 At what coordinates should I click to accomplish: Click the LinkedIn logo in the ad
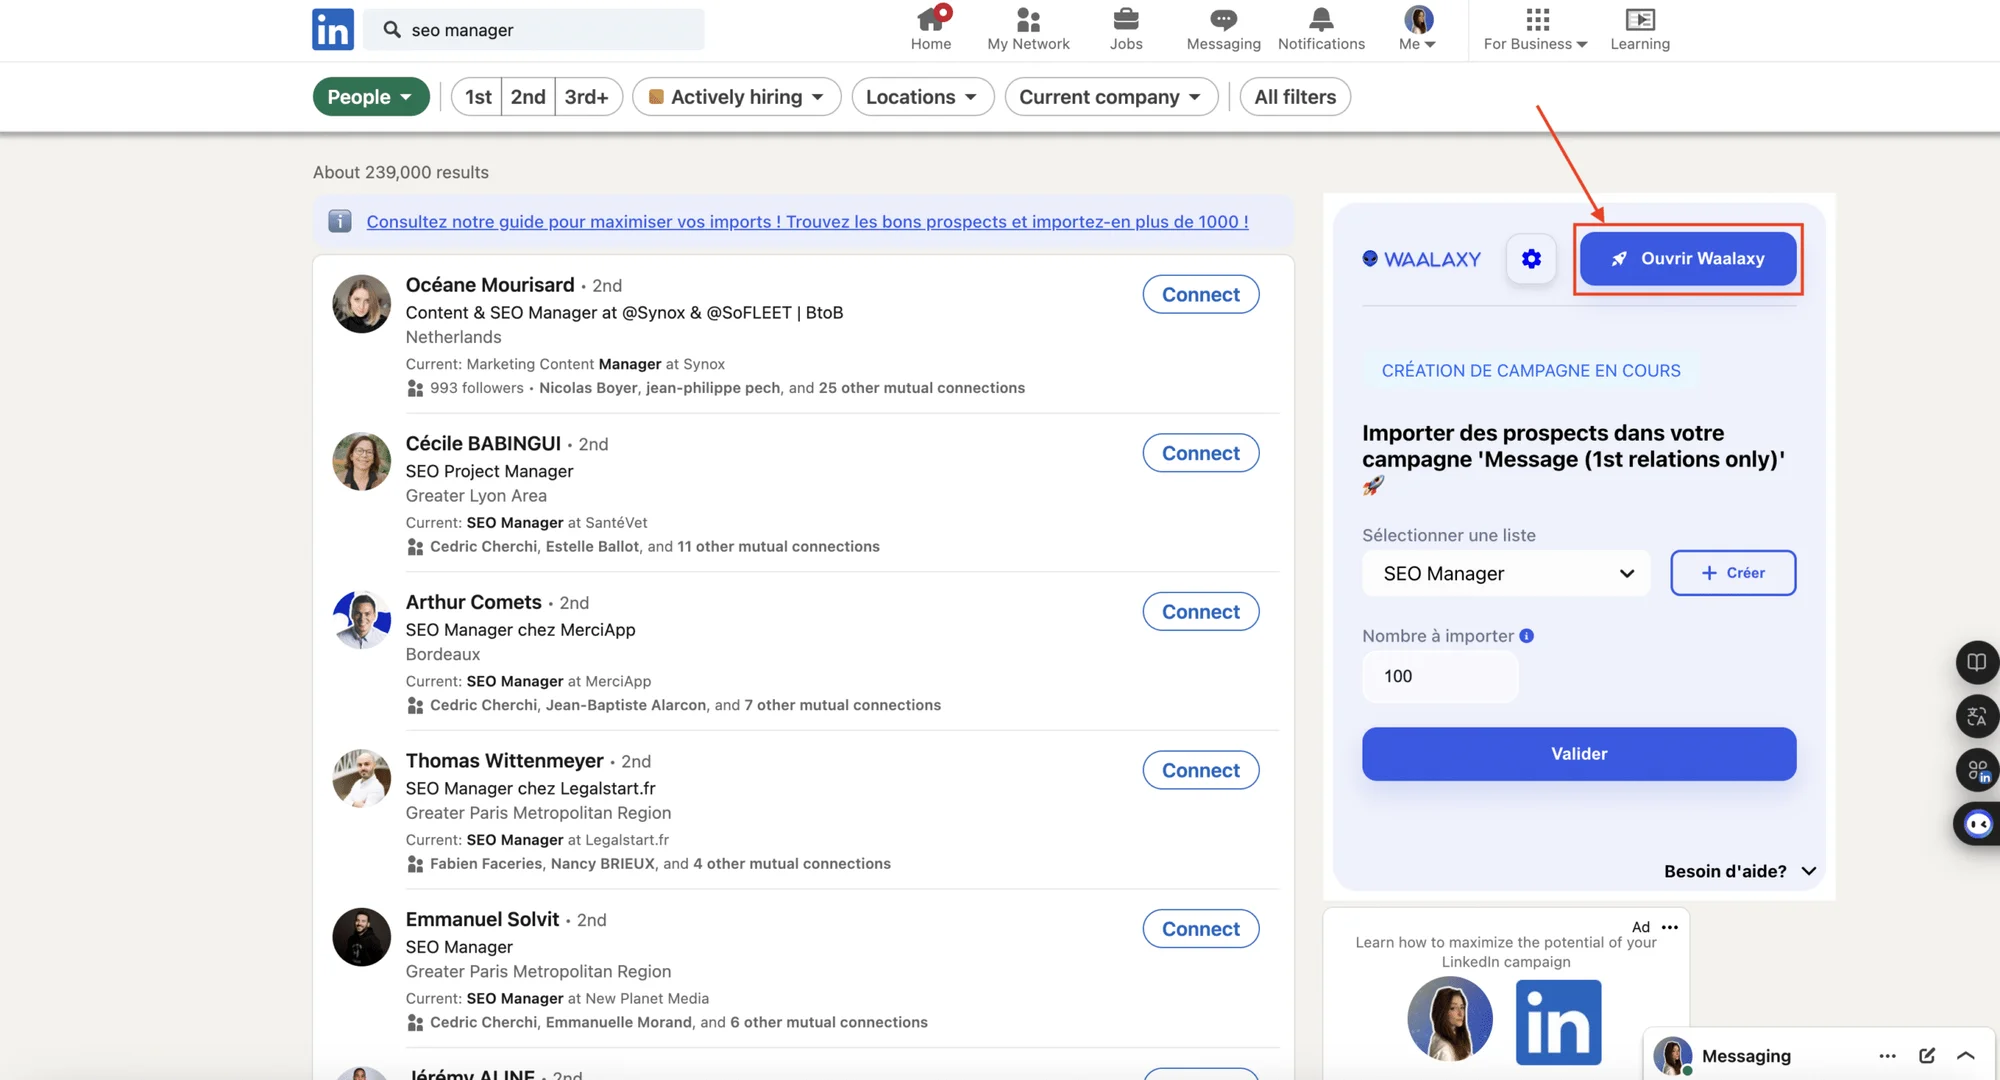point(1558,1022)
